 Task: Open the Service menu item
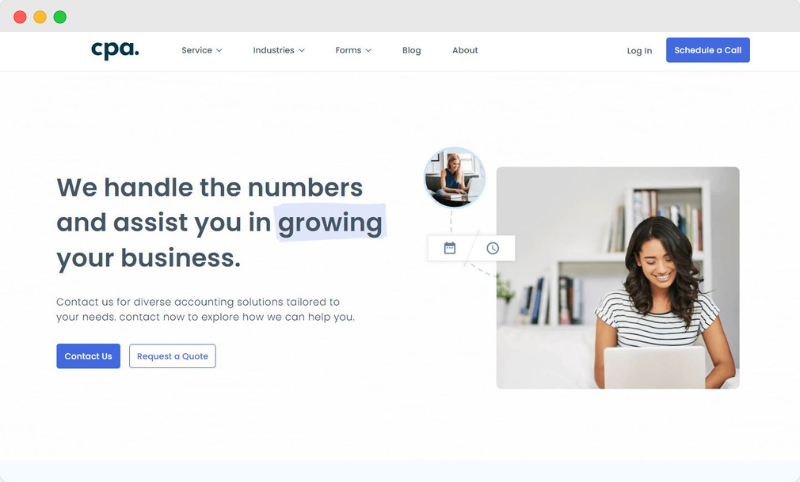(196, 50)
